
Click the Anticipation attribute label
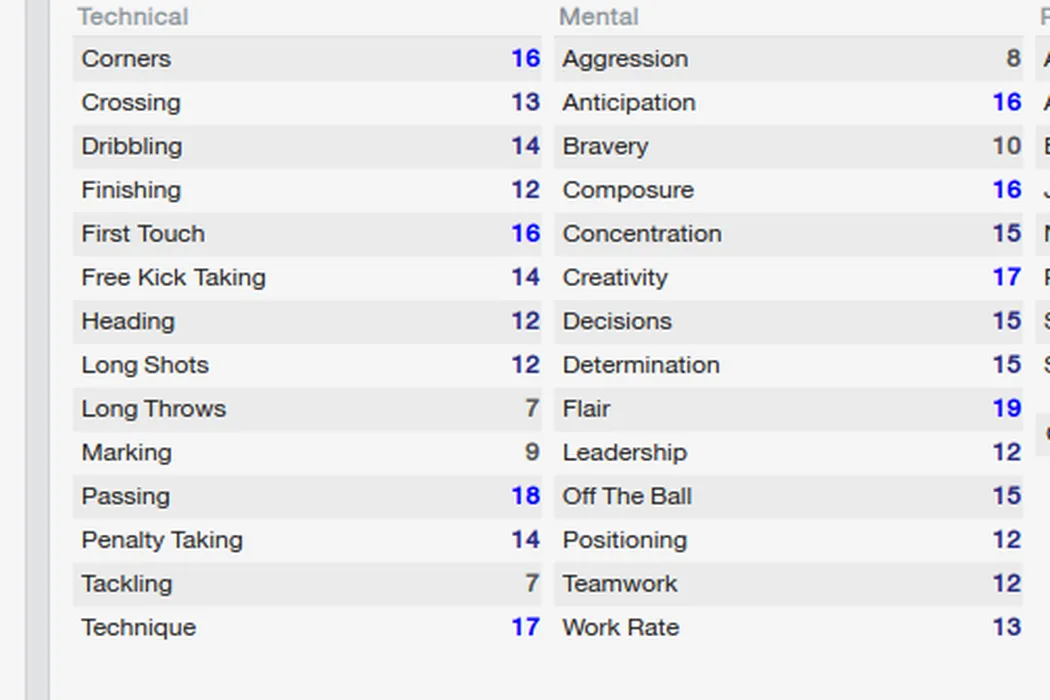point(629,103)
